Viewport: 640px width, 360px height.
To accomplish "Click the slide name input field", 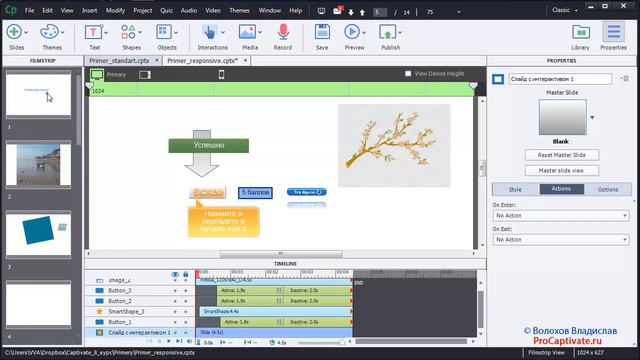I will click(x=560, y=79).
